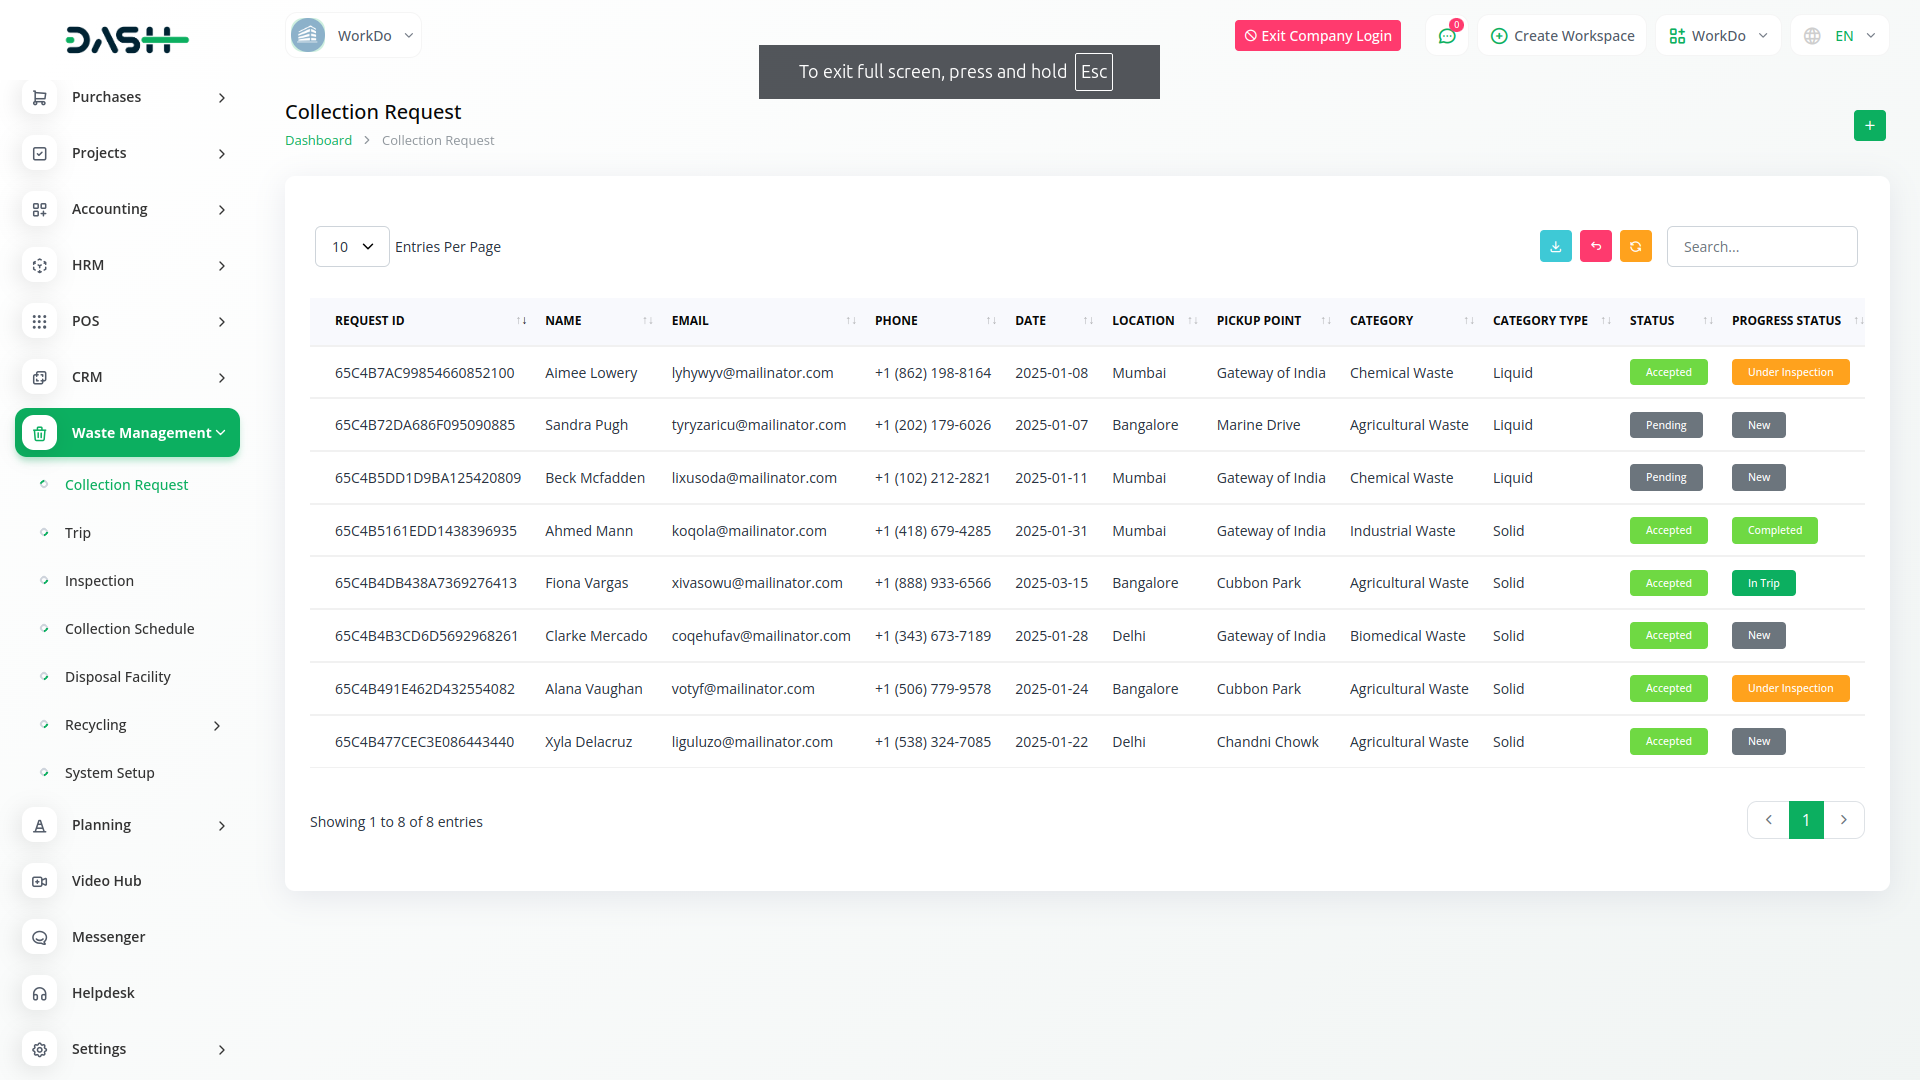Click the Helpdesk headset icon

point(40,993)
